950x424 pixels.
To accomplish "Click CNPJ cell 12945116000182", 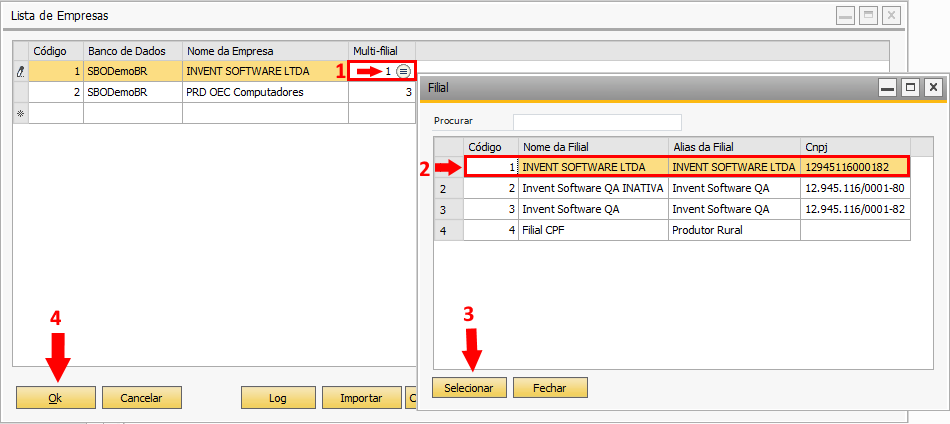I will coord(855,167).
